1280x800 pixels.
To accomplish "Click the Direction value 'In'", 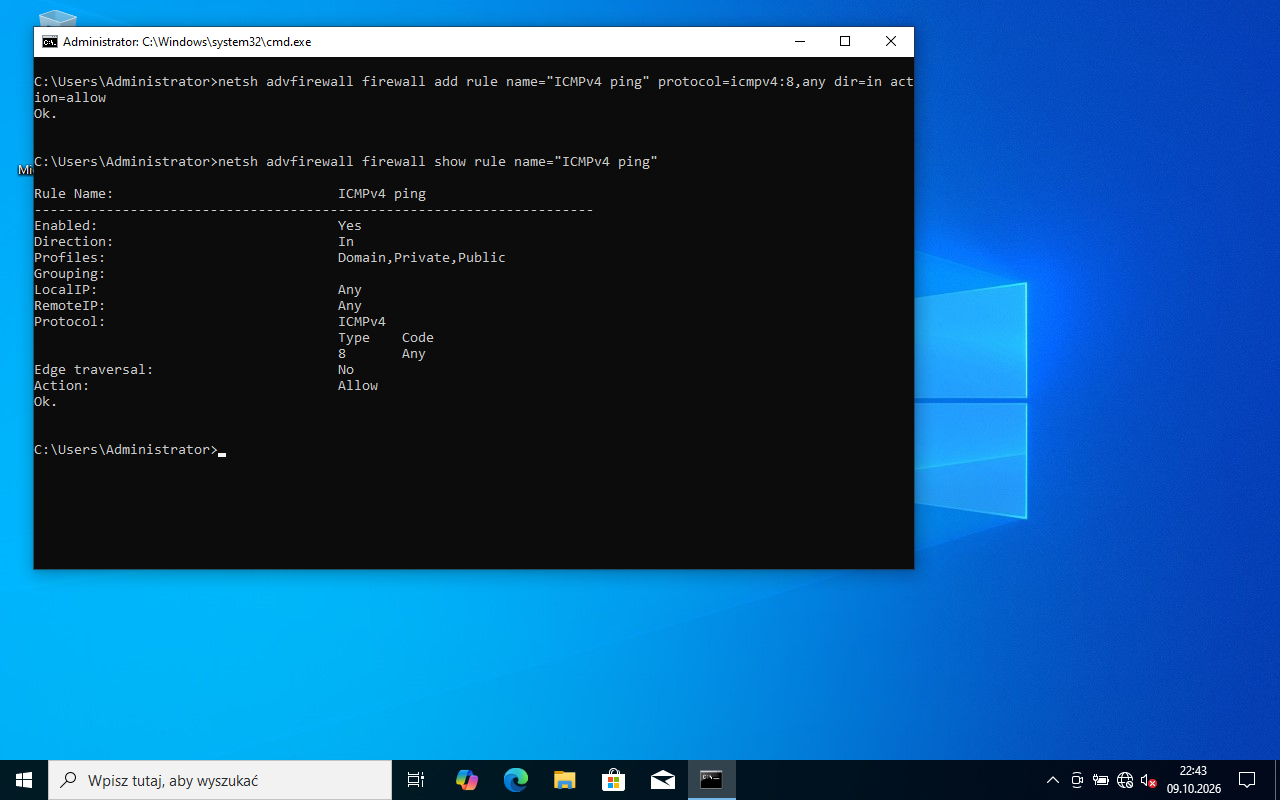I will pos(346,242).
